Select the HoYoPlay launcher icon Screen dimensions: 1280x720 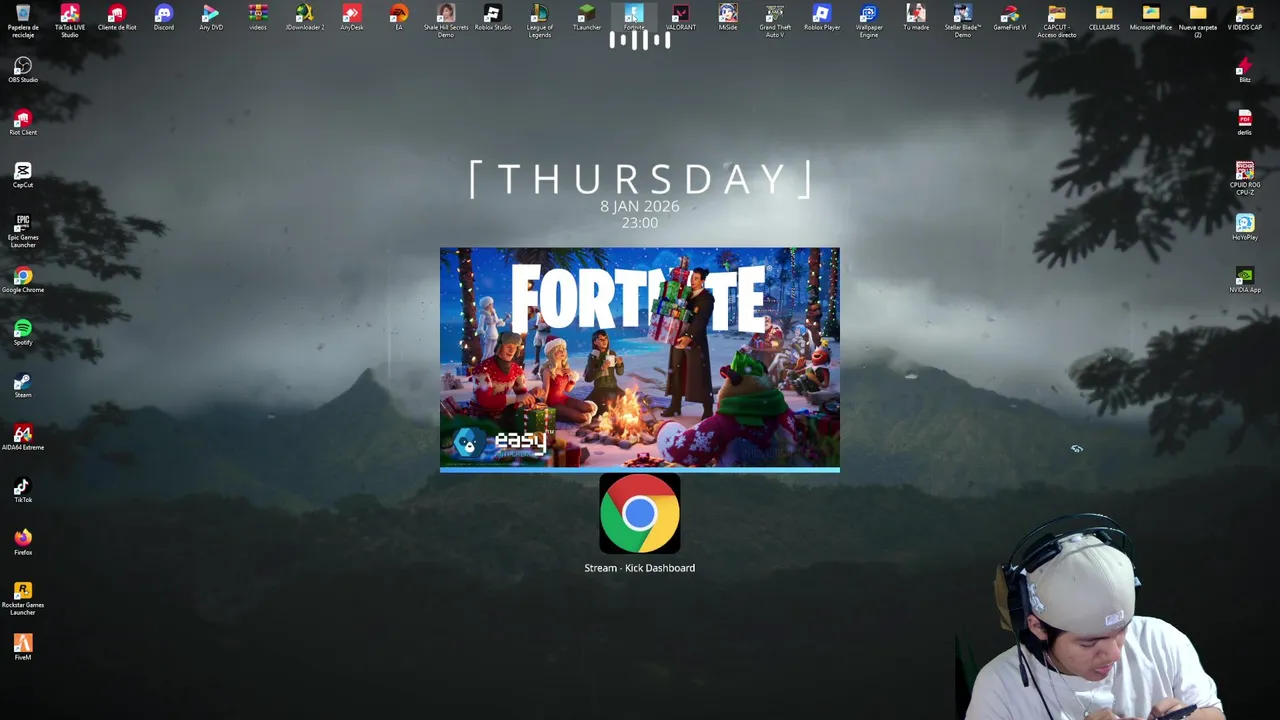point(1245,227)
